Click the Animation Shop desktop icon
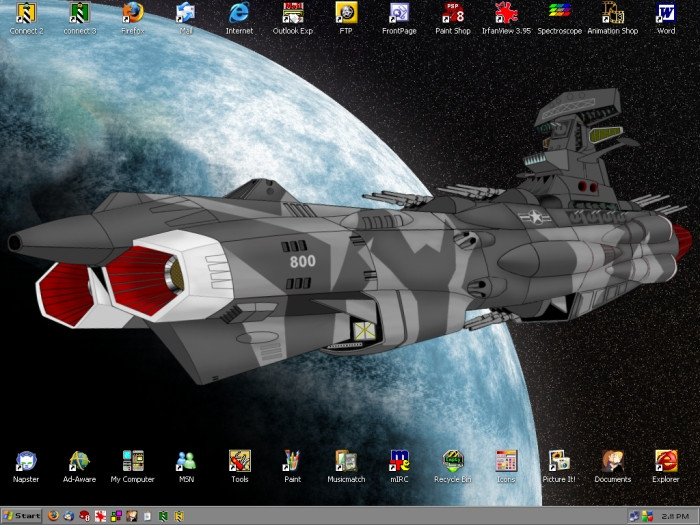The height and width of the screenshot is (525, 700). coord(612,19)
